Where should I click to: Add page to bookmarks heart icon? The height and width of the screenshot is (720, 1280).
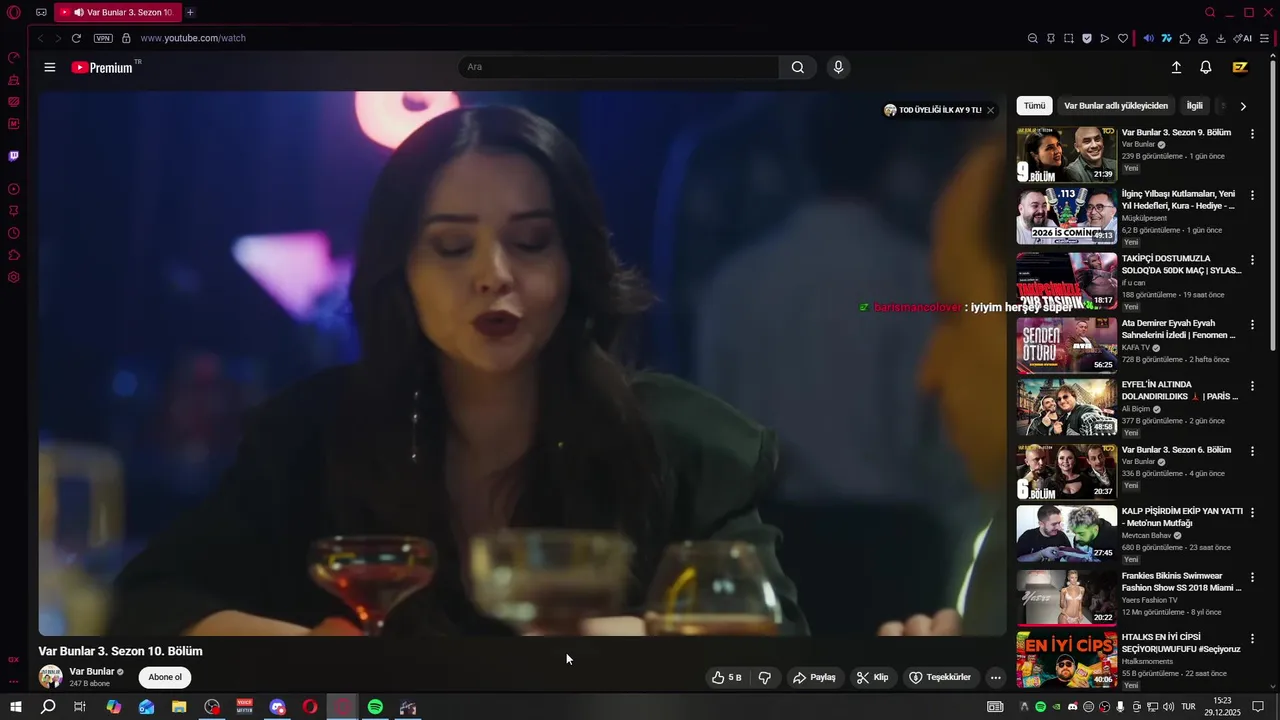tap(1123, 38)
